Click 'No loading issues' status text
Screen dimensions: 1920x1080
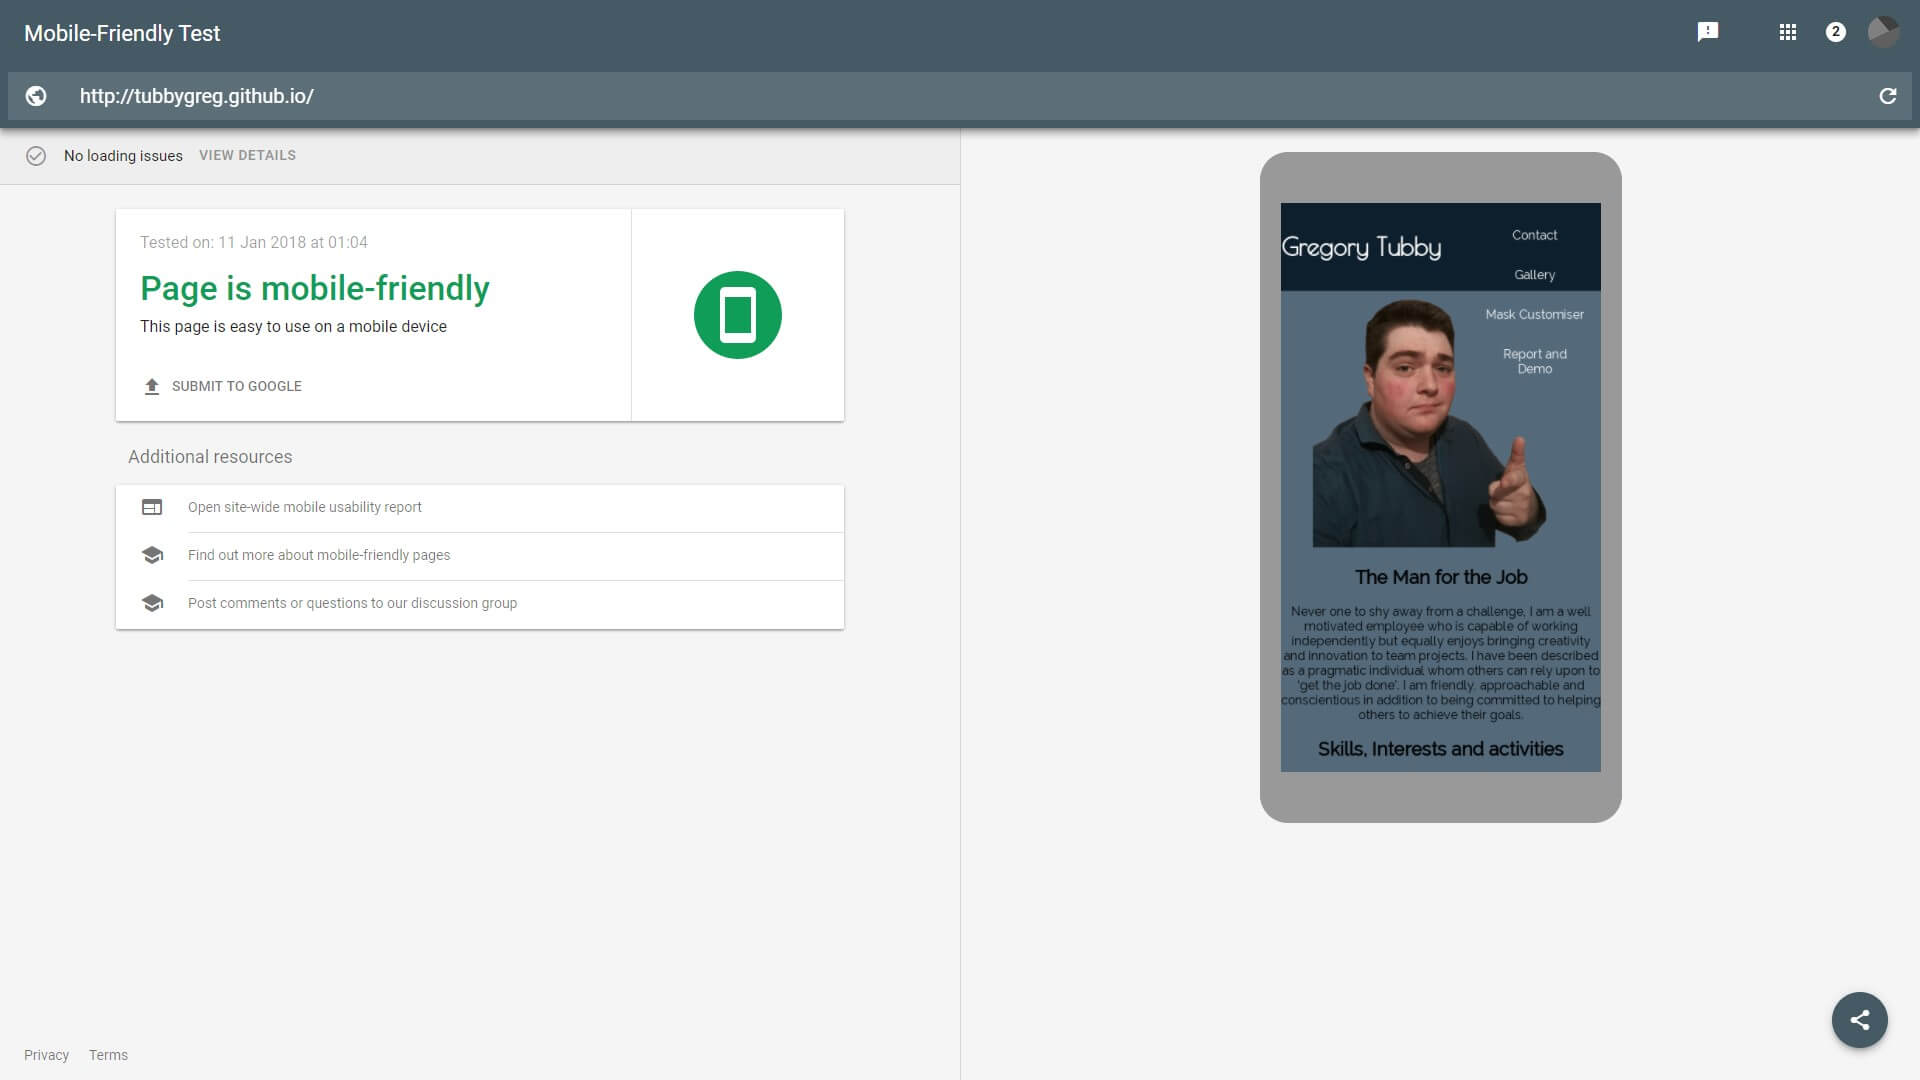[123, 156]
